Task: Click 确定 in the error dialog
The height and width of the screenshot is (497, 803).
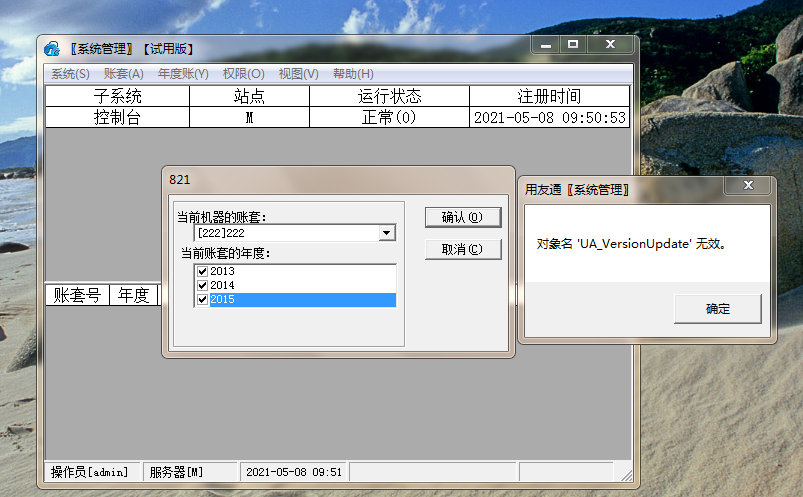Action: 717,309
